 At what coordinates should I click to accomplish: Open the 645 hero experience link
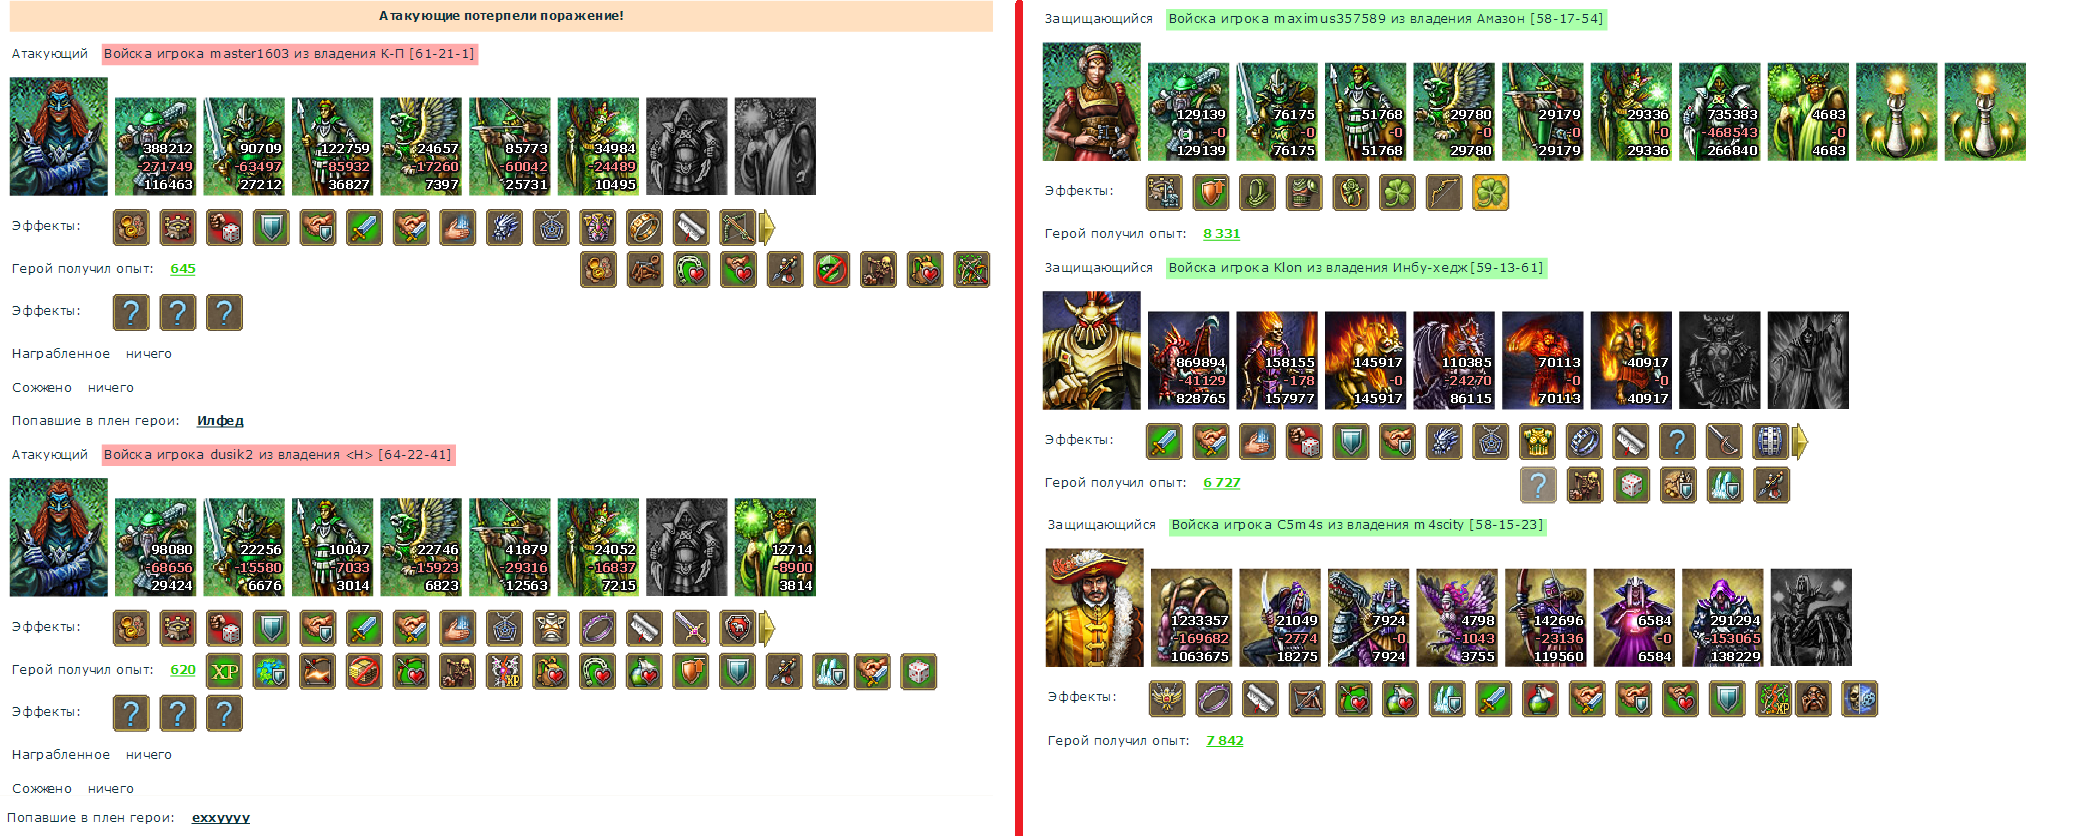coord(183,269)
